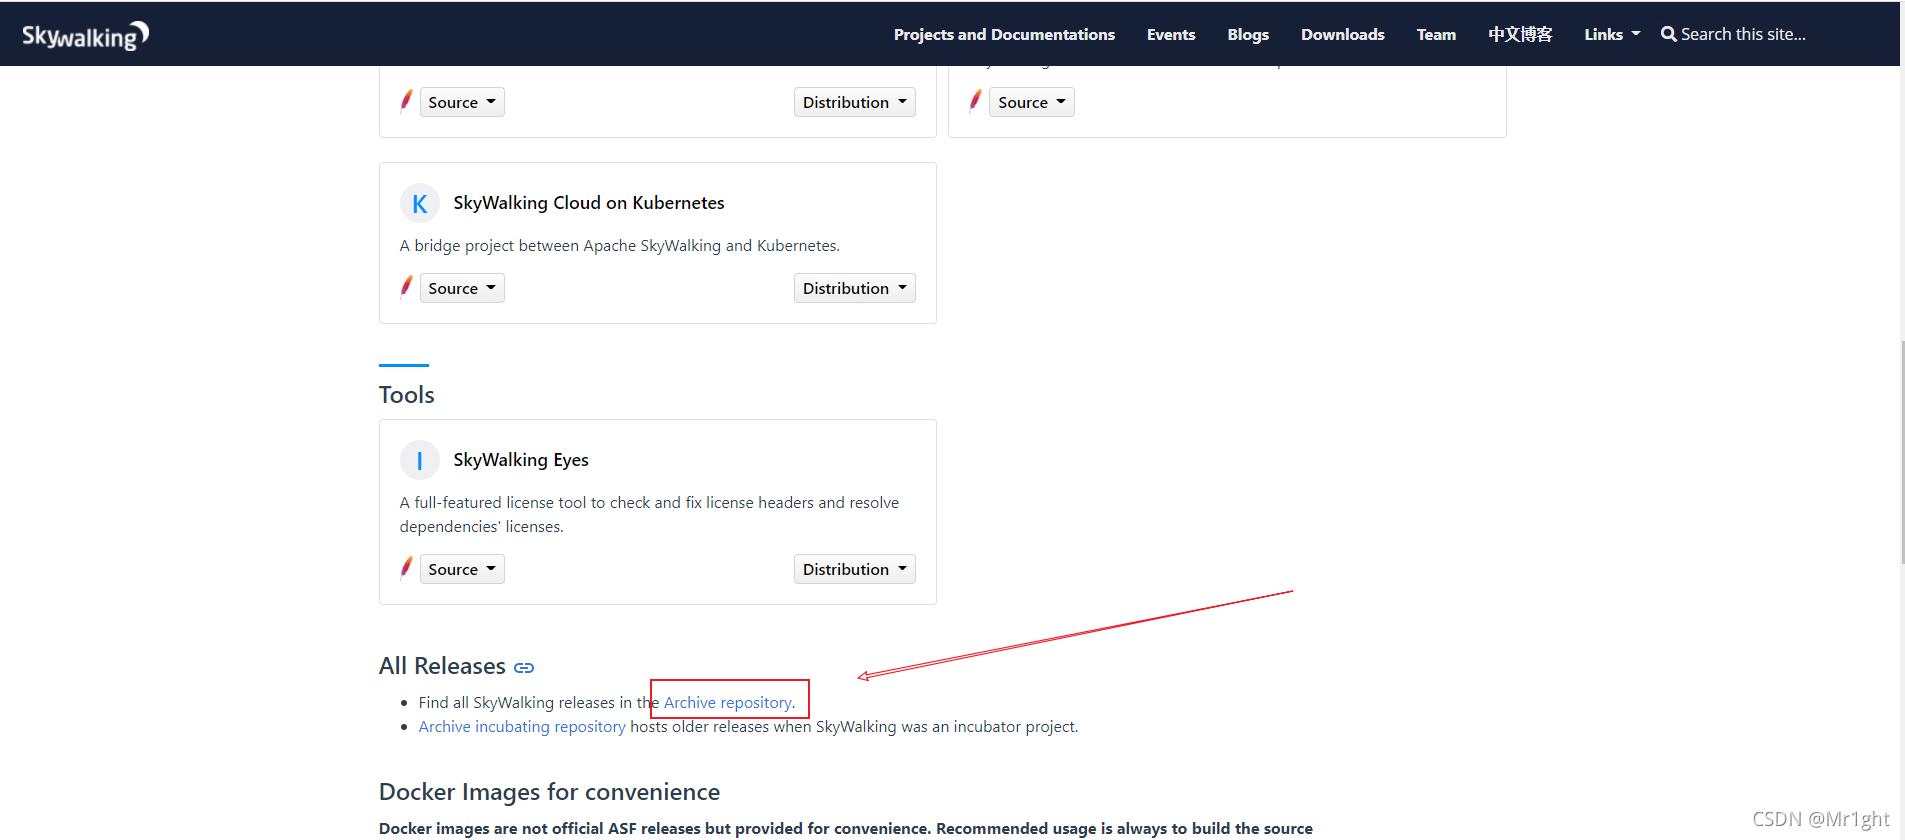Open the Team page
The image size is (1905, 840).
[1436, 34]
